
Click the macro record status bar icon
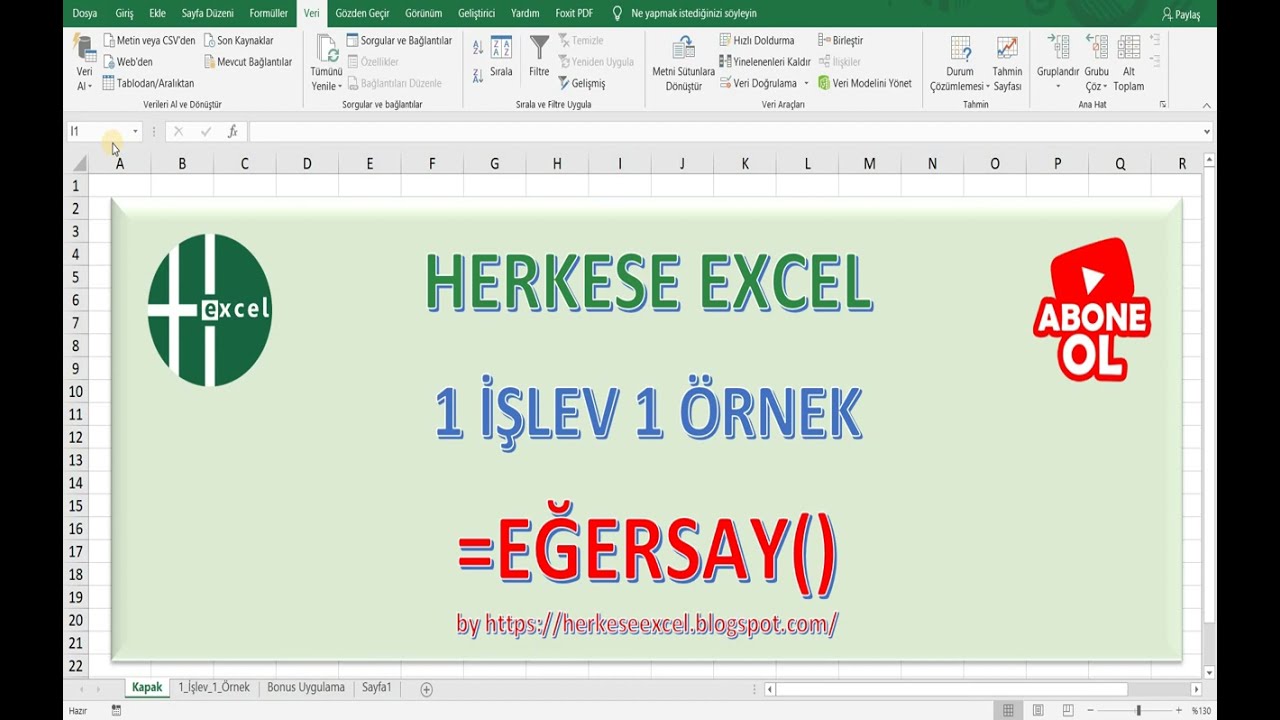[117, 710]
